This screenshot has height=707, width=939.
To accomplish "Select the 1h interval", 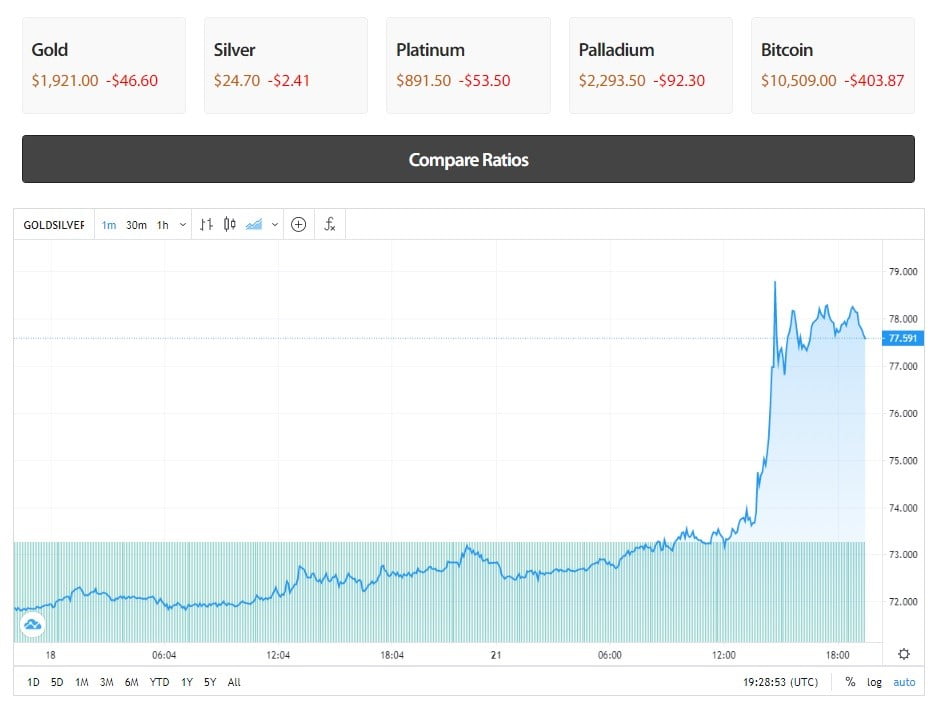I will coord(162,225).
